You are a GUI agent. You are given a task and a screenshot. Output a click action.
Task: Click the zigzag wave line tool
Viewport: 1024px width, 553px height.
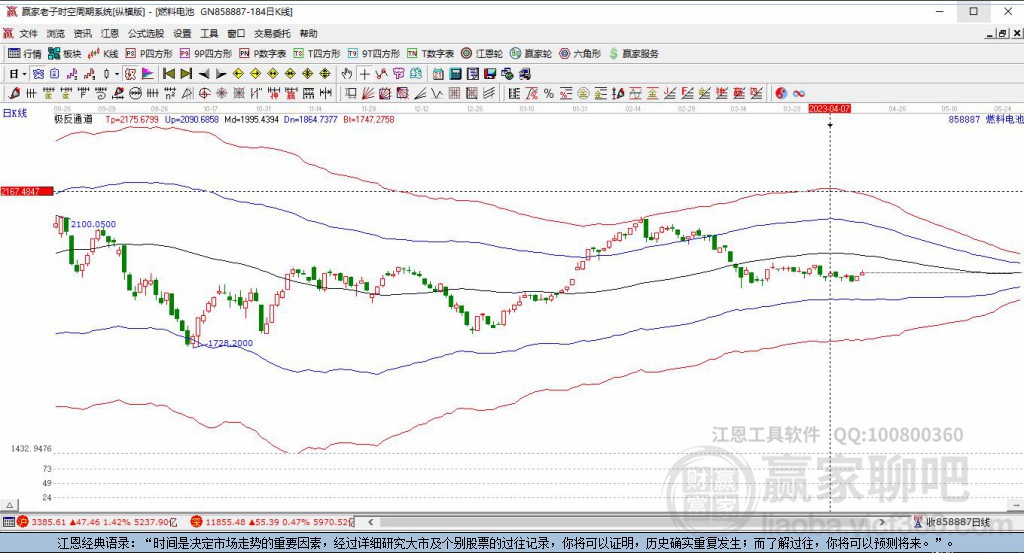(x=437, y=93)
